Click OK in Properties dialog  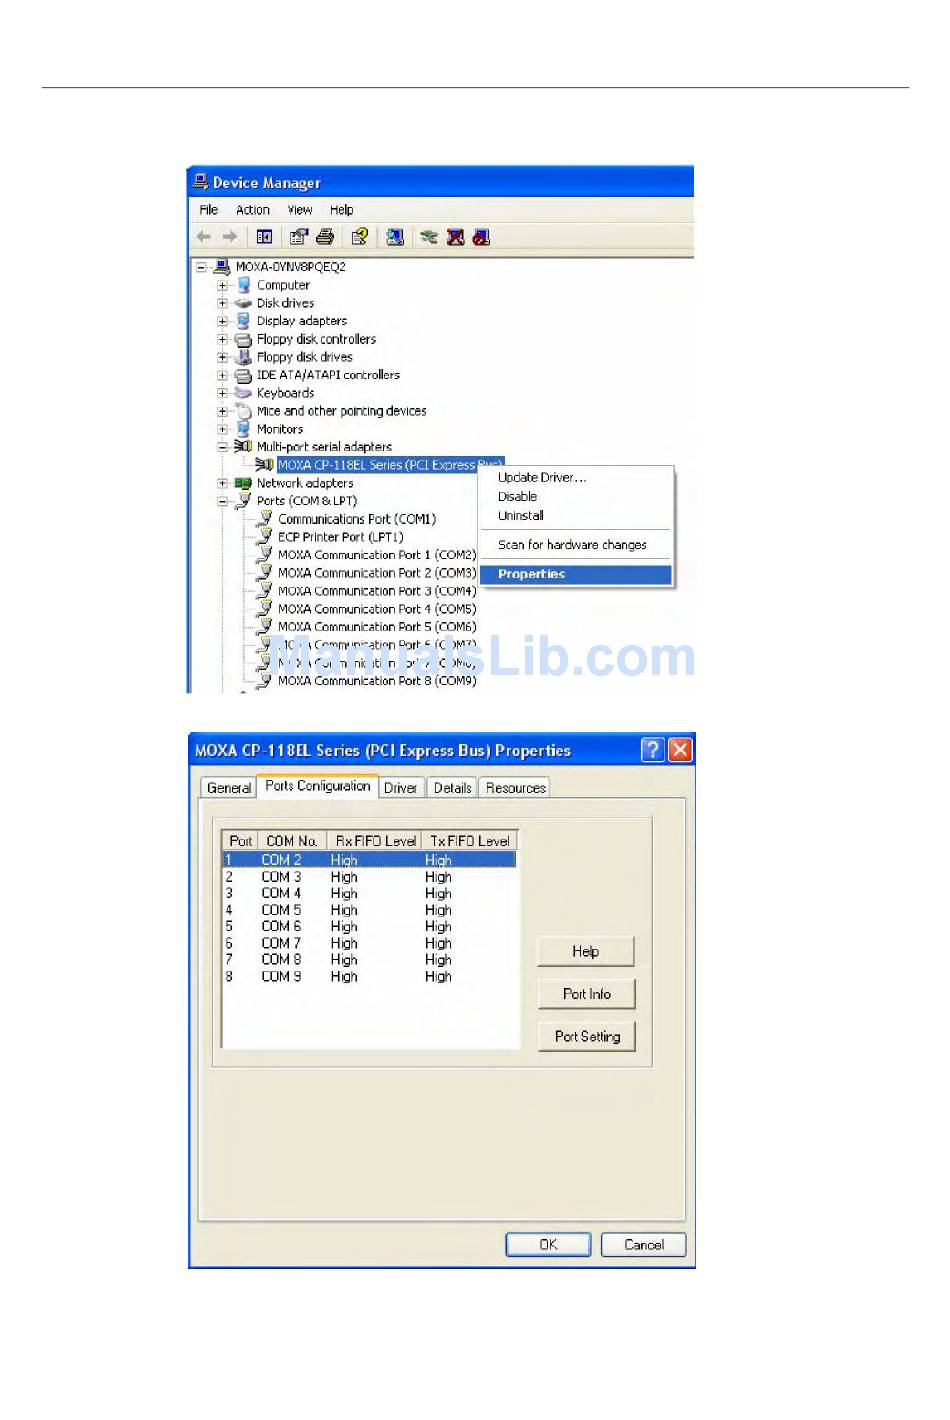coord(549,1245)
